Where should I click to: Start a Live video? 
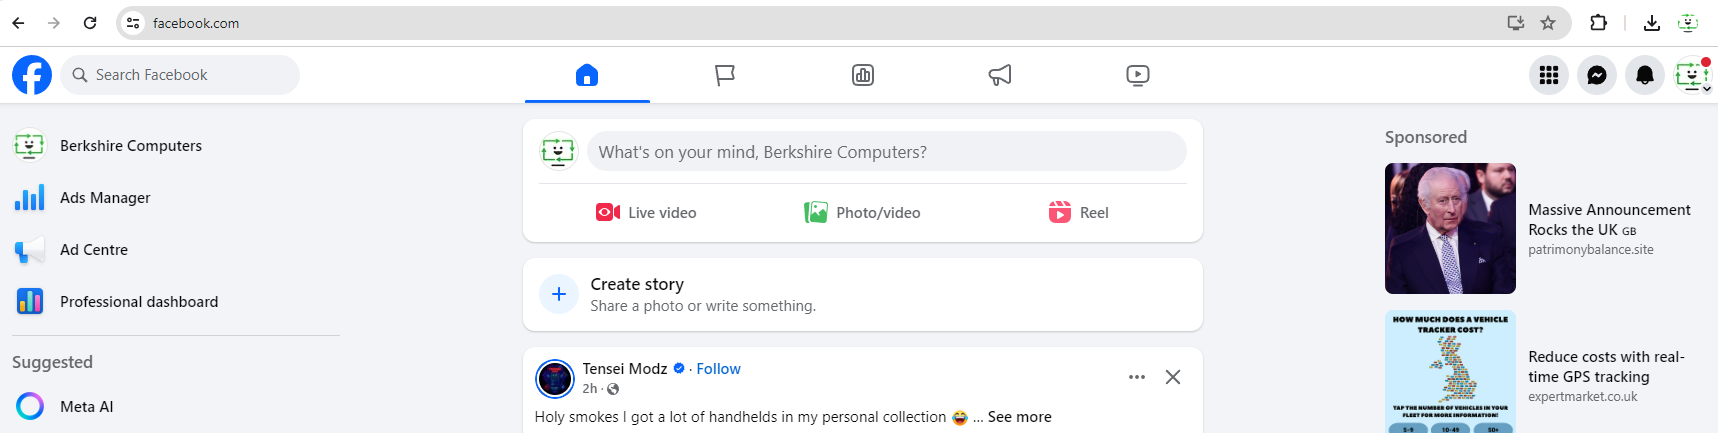pos(646,212)
